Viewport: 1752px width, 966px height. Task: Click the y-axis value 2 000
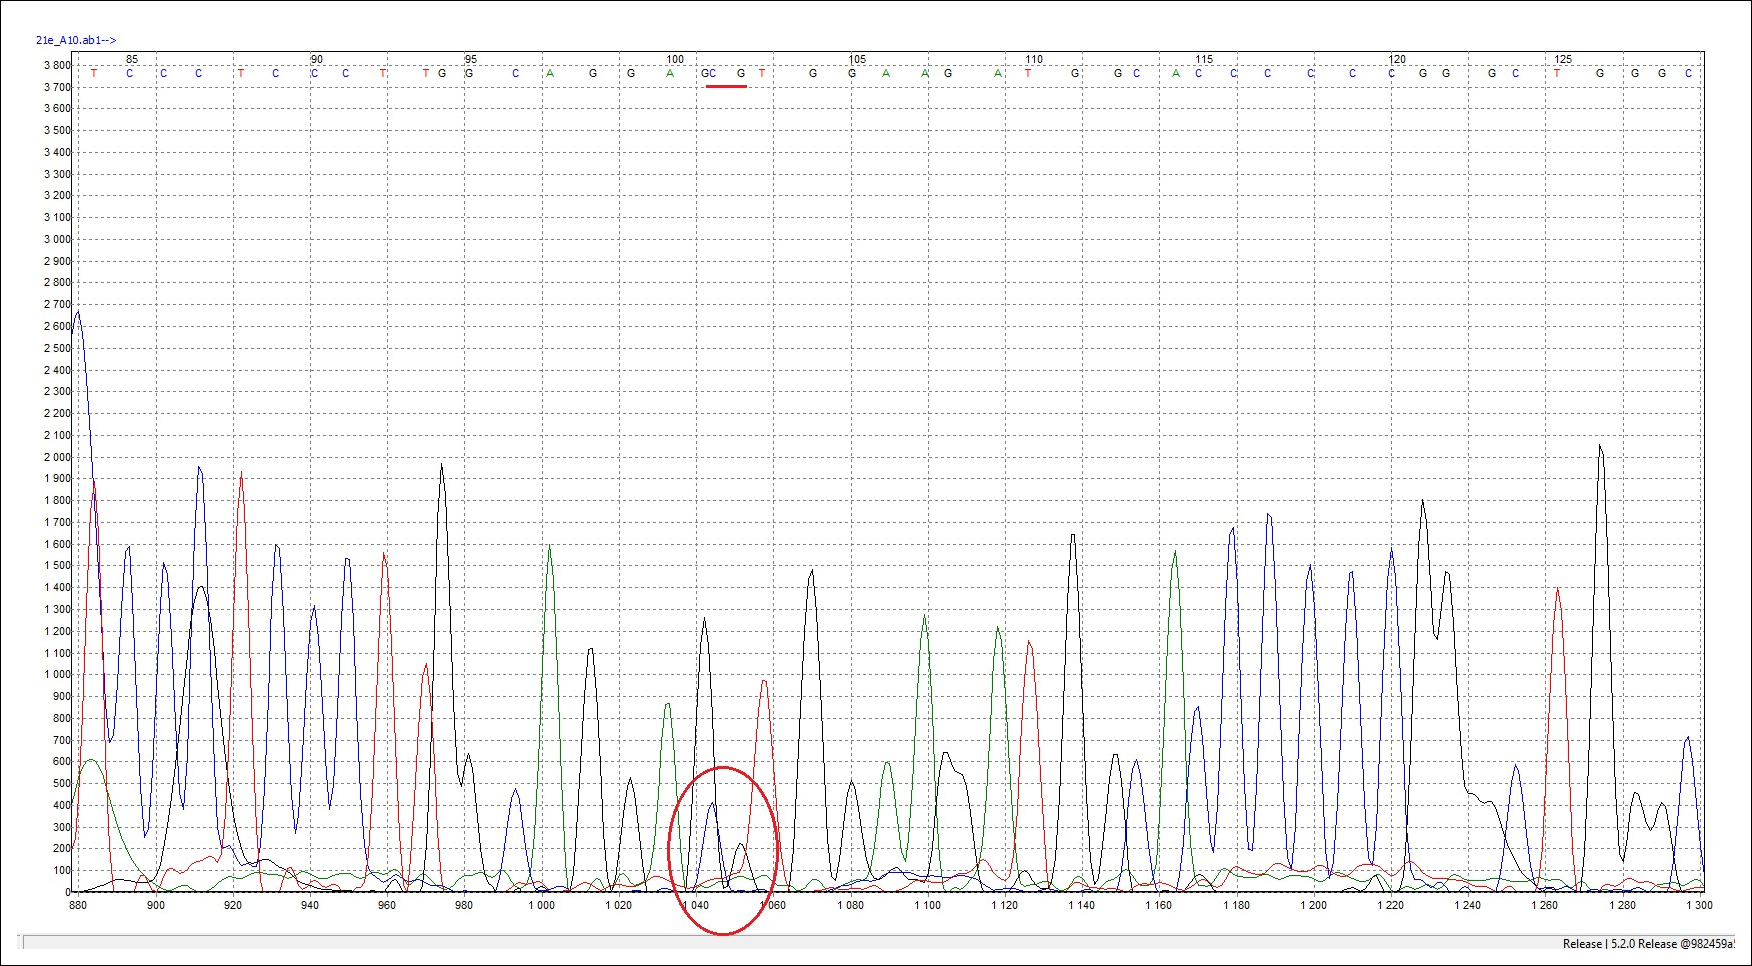(57, 457)
